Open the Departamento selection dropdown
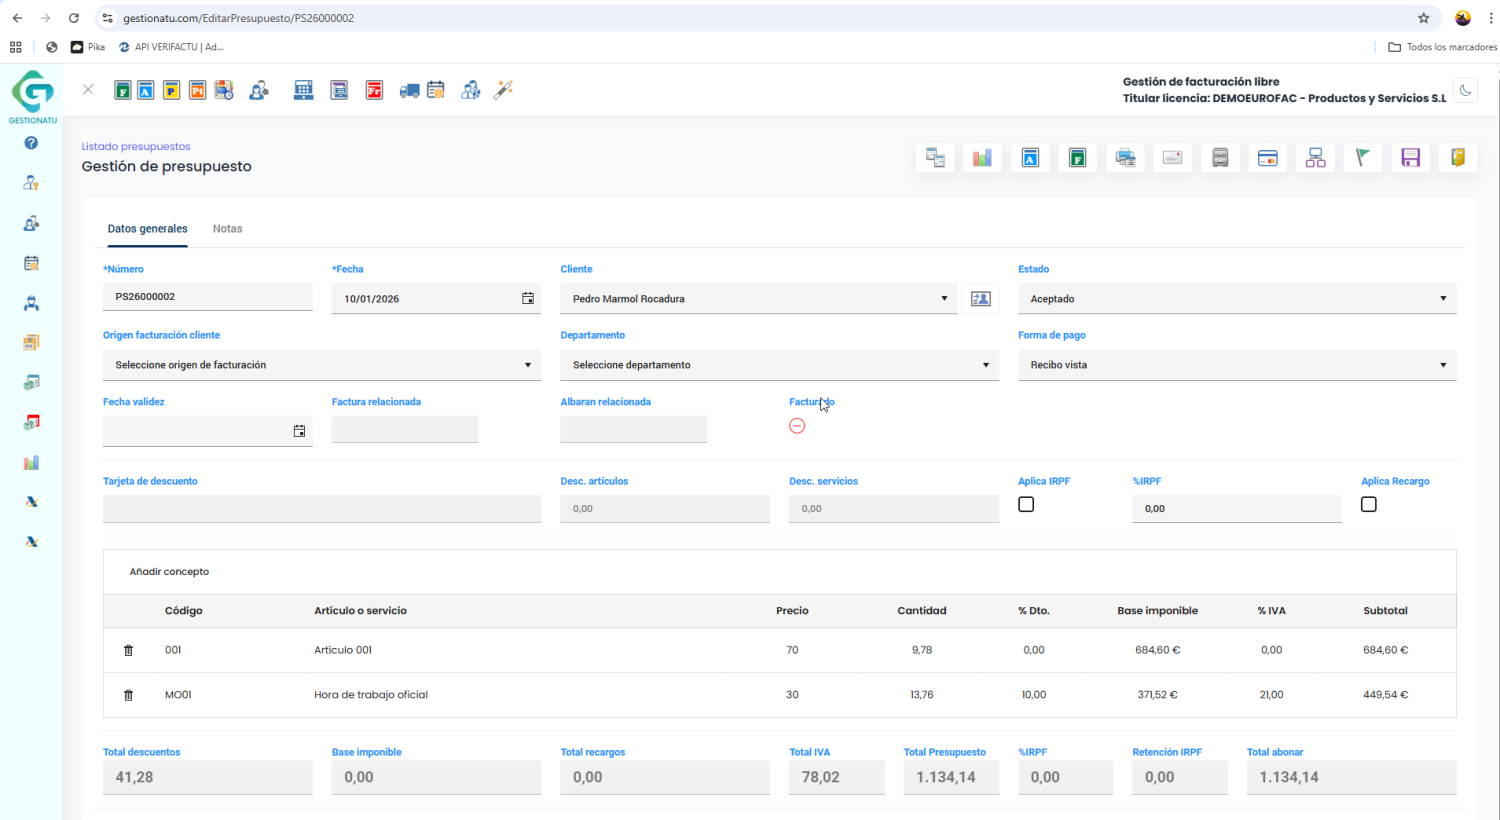Viewport: 1500px width, 820px height. [x=778, y=365]
